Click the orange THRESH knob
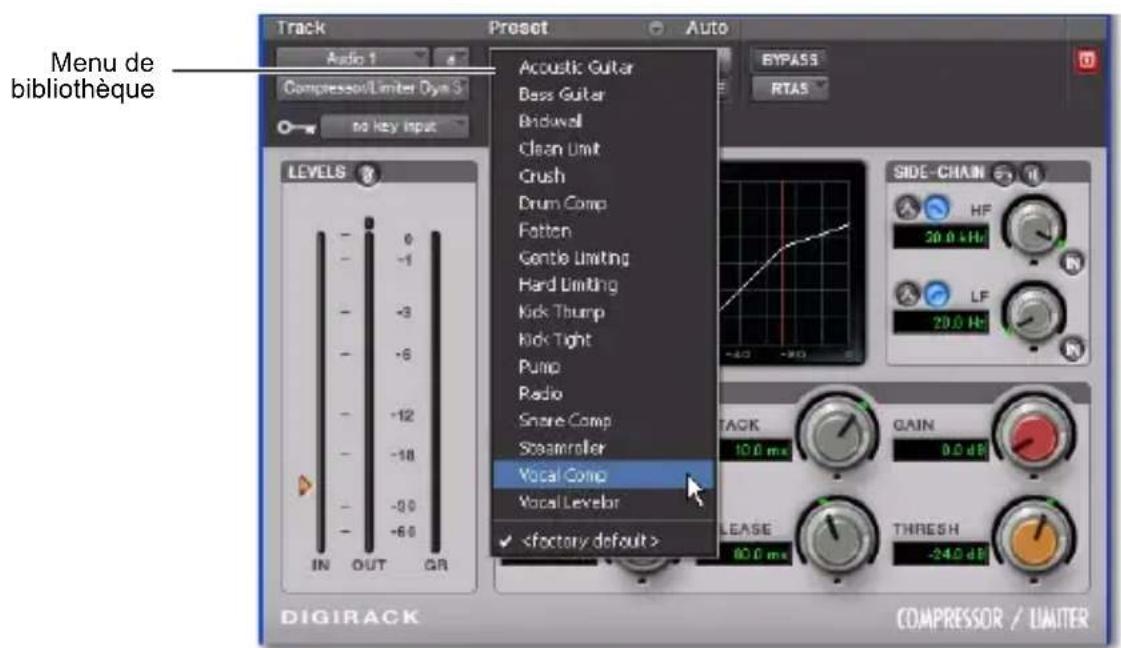The image size is (1121, 648). [x=1034, y=539]
